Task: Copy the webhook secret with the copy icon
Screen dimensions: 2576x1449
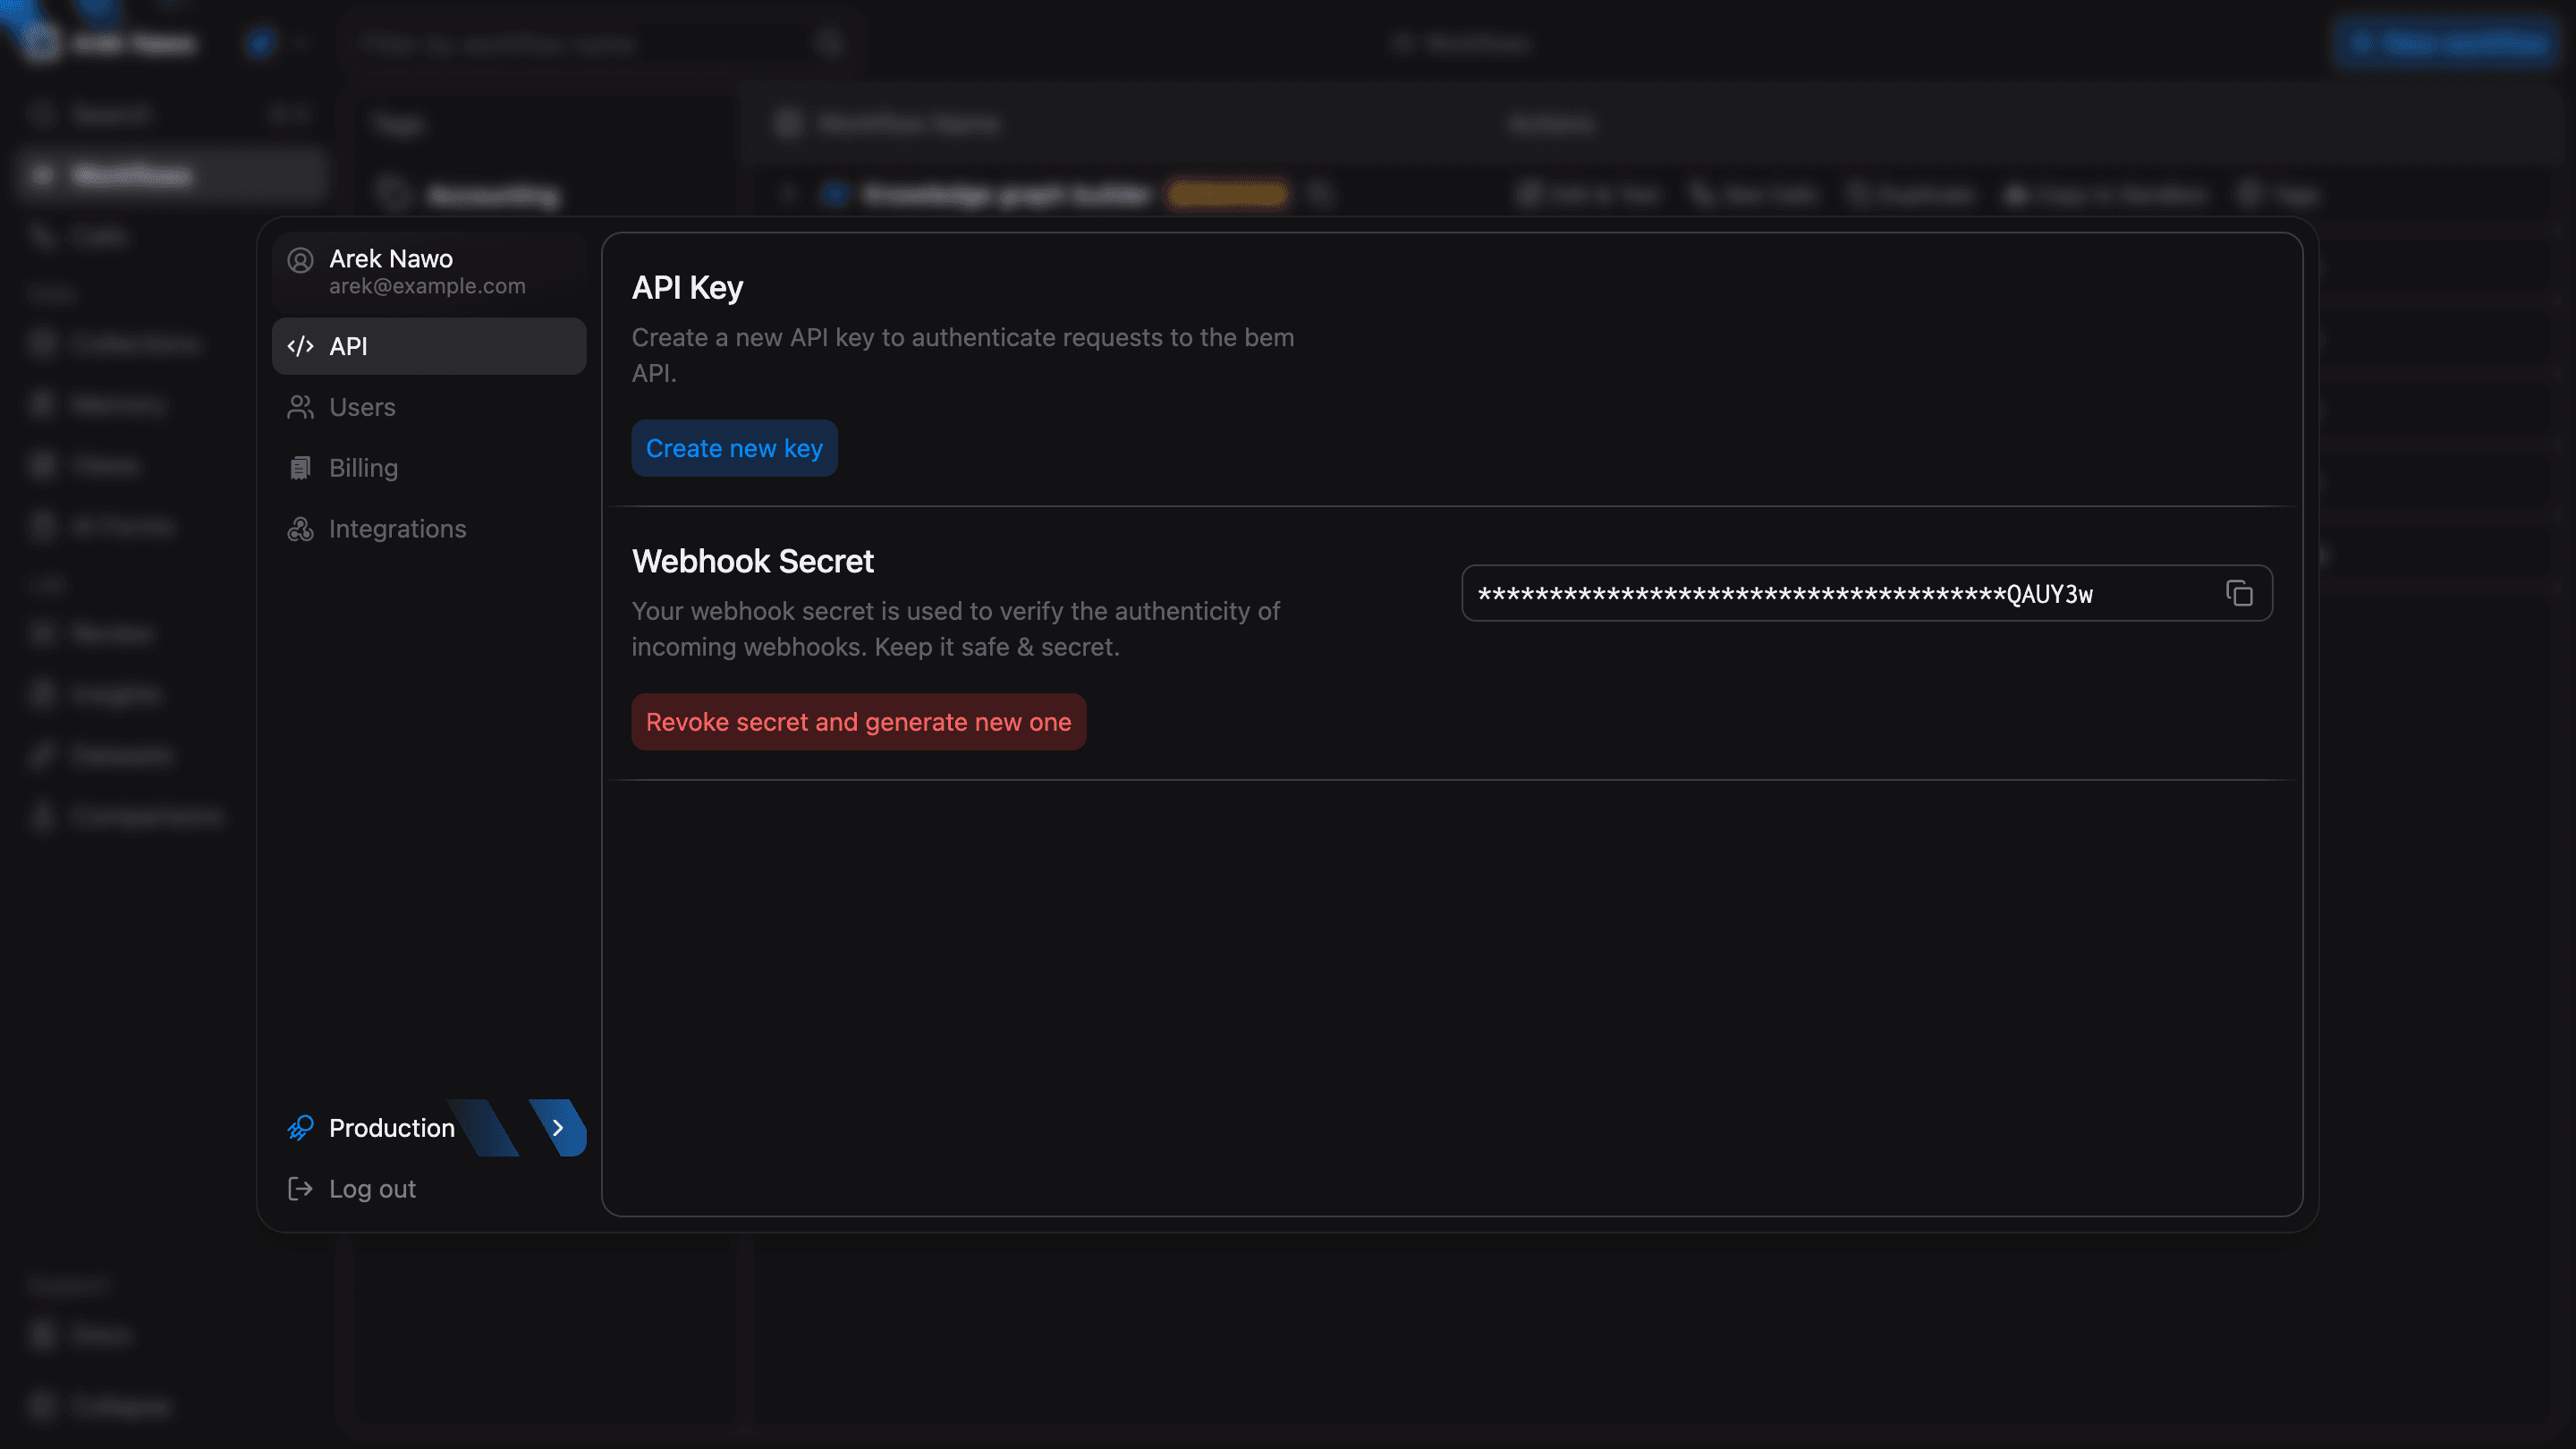Action: click(2239, 593)
